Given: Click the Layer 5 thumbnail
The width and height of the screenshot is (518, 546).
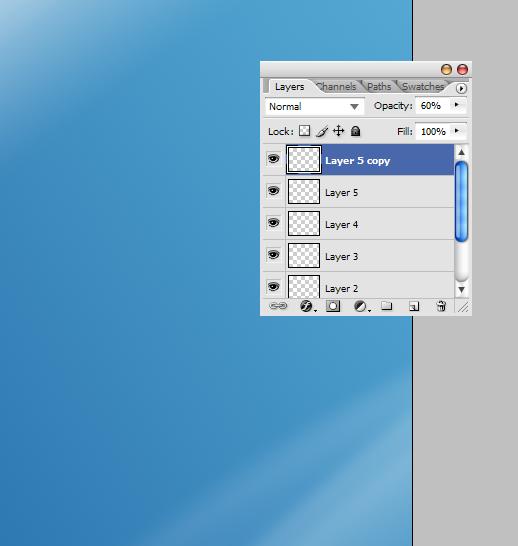Looking at the screenshot, I should point(304,192).
